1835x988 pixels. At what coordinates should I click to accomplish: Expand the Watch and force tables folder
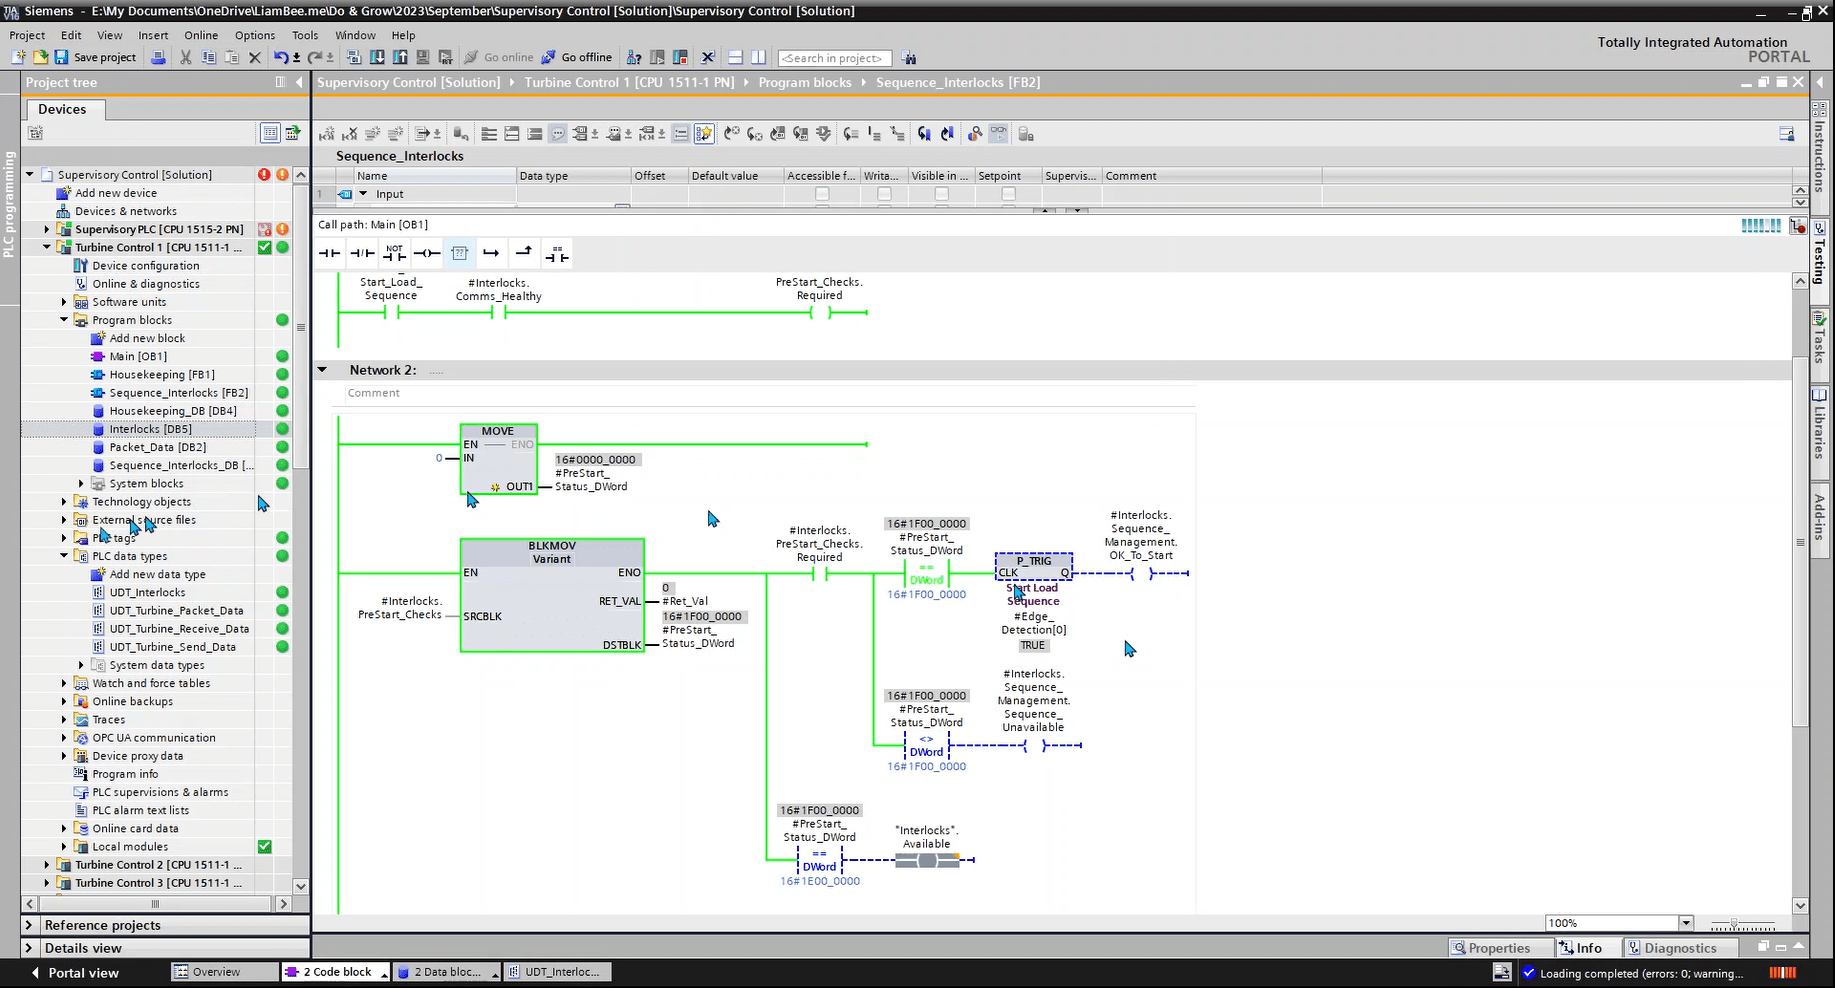coord(64,683)
